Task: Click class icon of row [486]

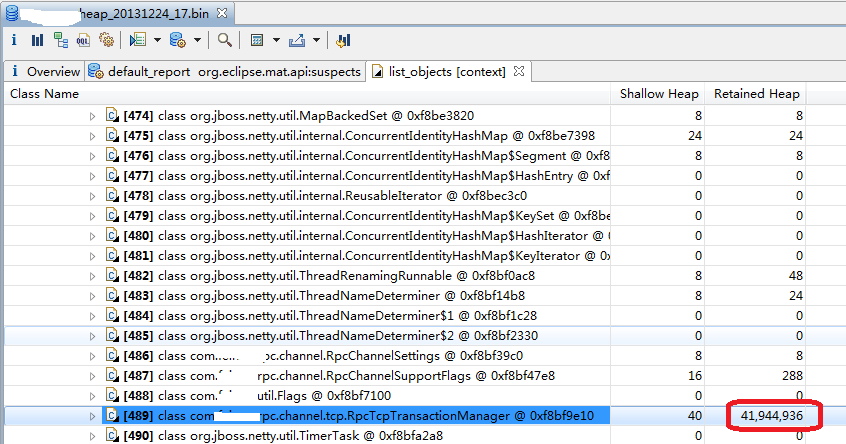Action: 112,355
